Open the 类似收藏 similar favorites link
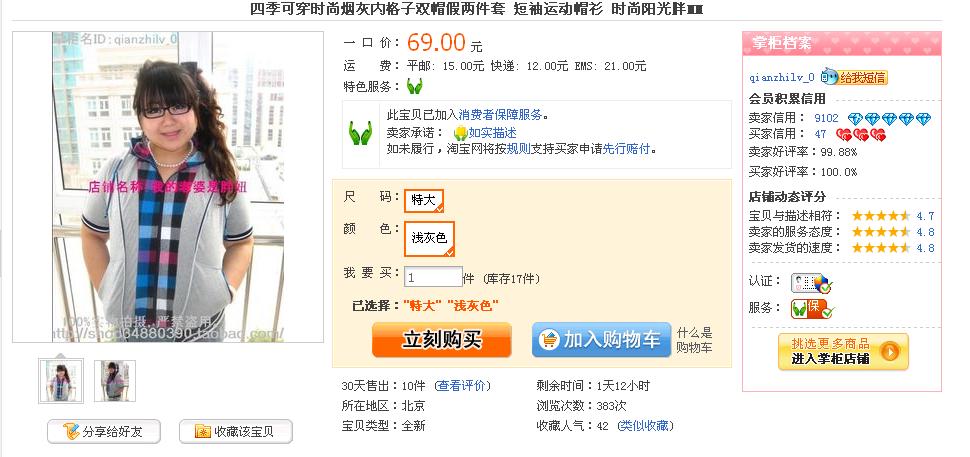Image resolution: width=970 pixels, height=457 pixels. click(x=646, y=425)
